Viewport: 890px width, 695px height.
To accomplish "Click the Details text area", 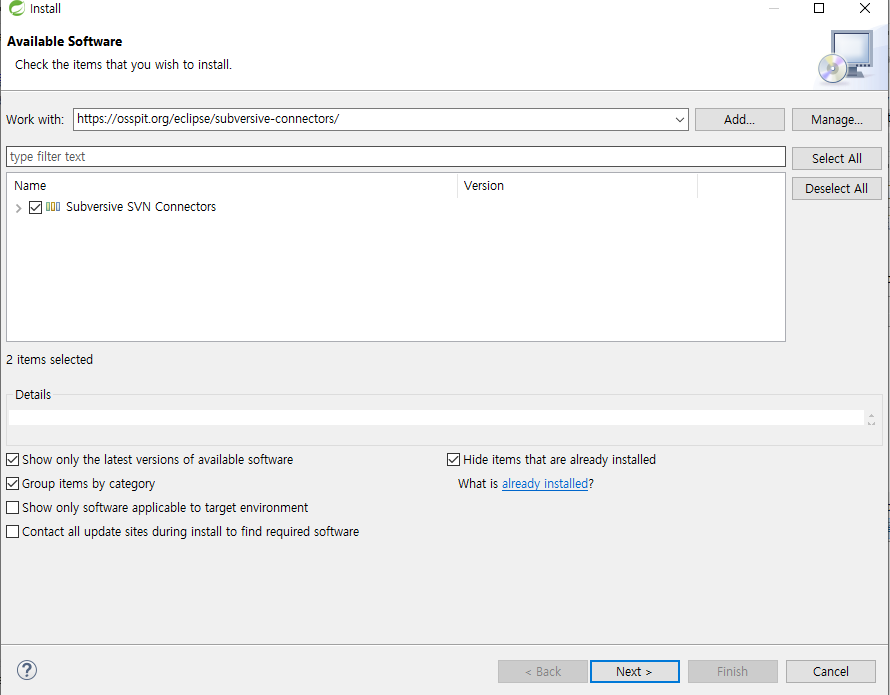I will click(x=436, y=417).
